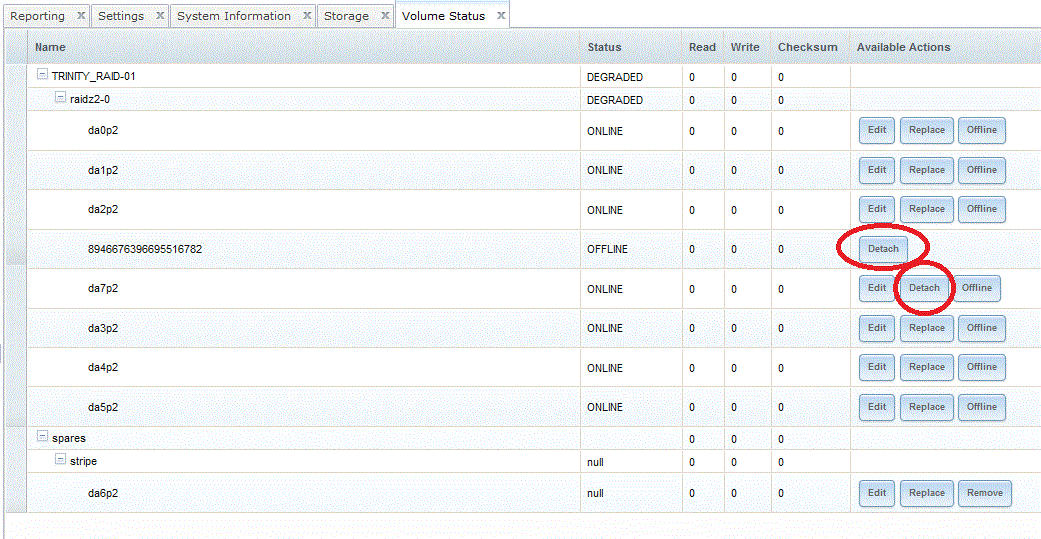Collapse the spares group
The width and height of the screenshot is (1041, 539).
pyautogui.click(x=42, y=437)
